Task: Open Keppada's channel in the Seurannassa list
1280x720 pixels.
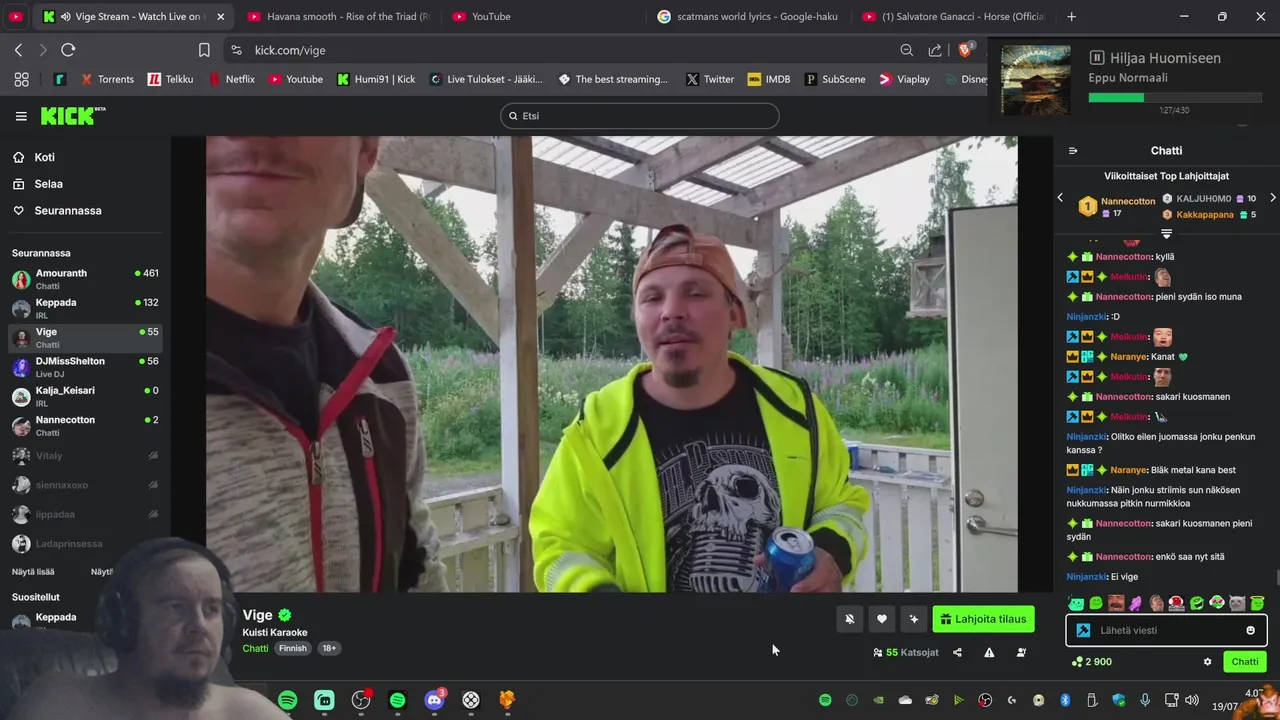Action: click(x=85, y=308)
